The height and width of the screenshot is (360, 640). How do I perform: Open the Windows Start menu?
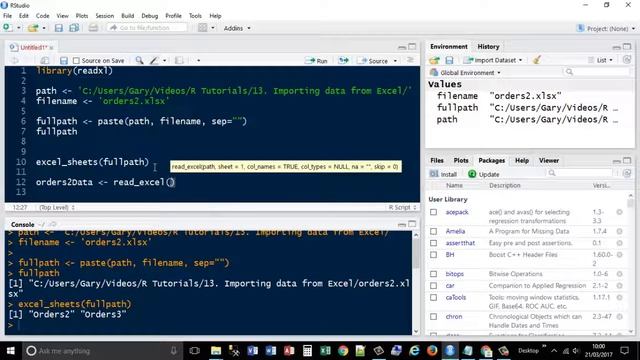click(11, 351)
